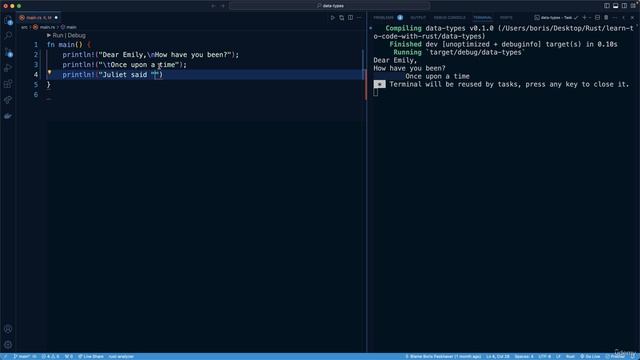Switch to the Ports panel tab
The width and height of the screenshot is (640, 360).
[x=506, y=18]
